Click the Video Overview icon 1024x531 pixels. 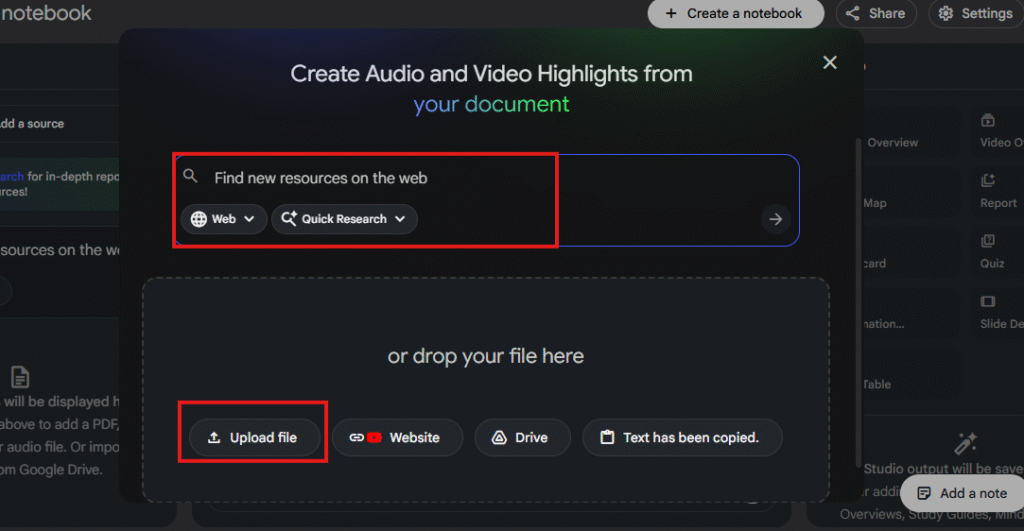(x=987, y=120)
